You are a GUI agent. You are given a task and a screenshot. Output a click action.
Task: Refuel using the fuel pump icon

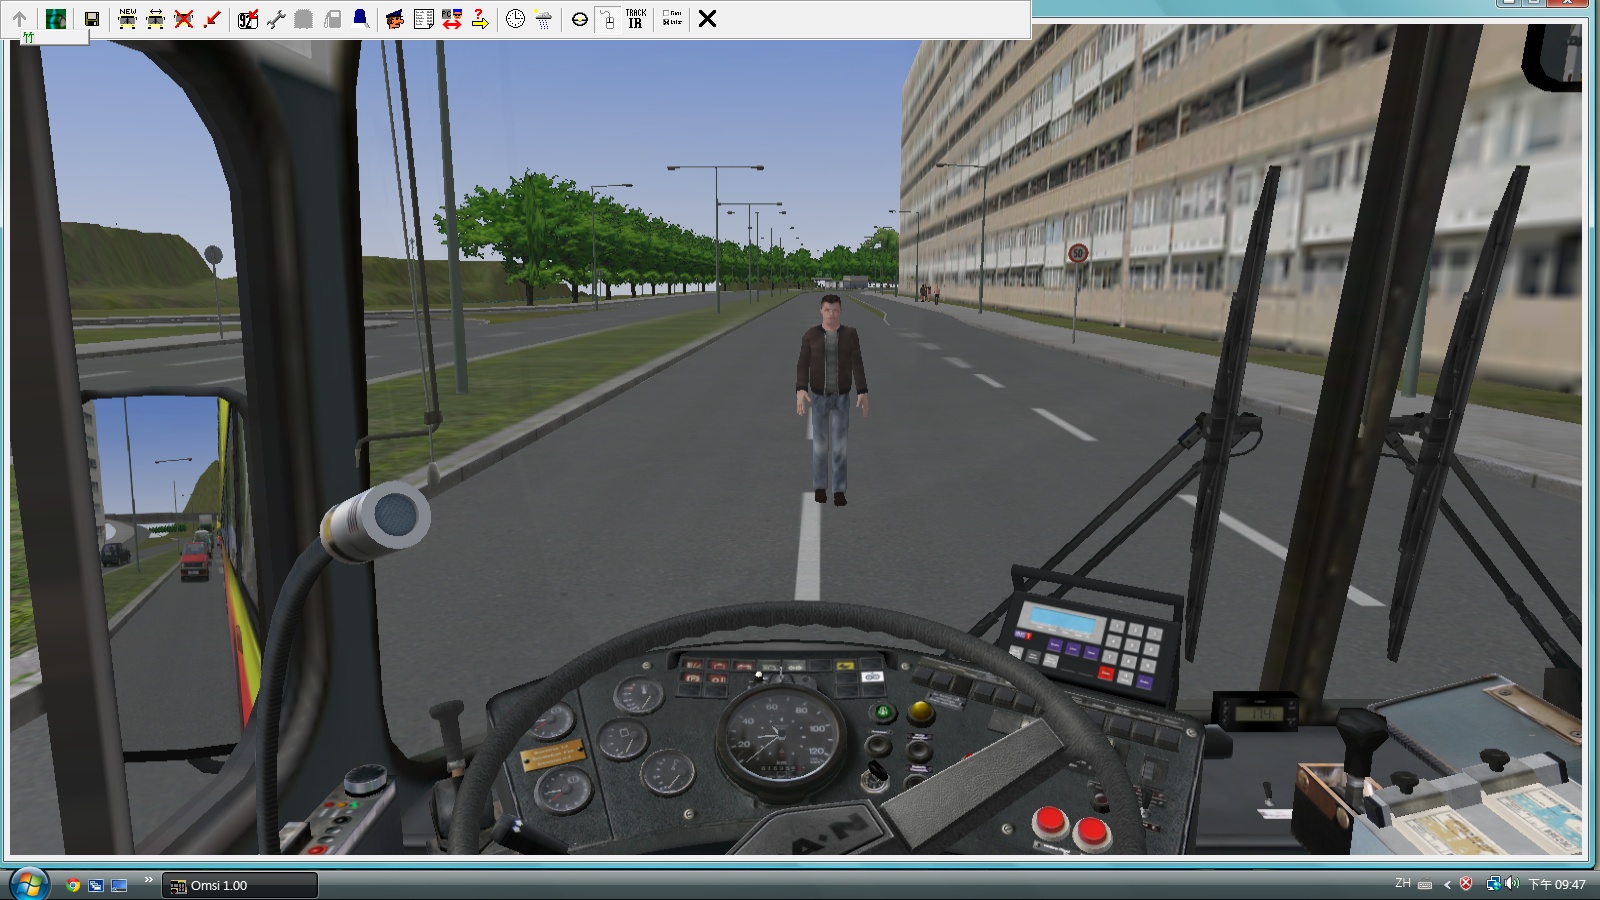[x=332, y=19]
